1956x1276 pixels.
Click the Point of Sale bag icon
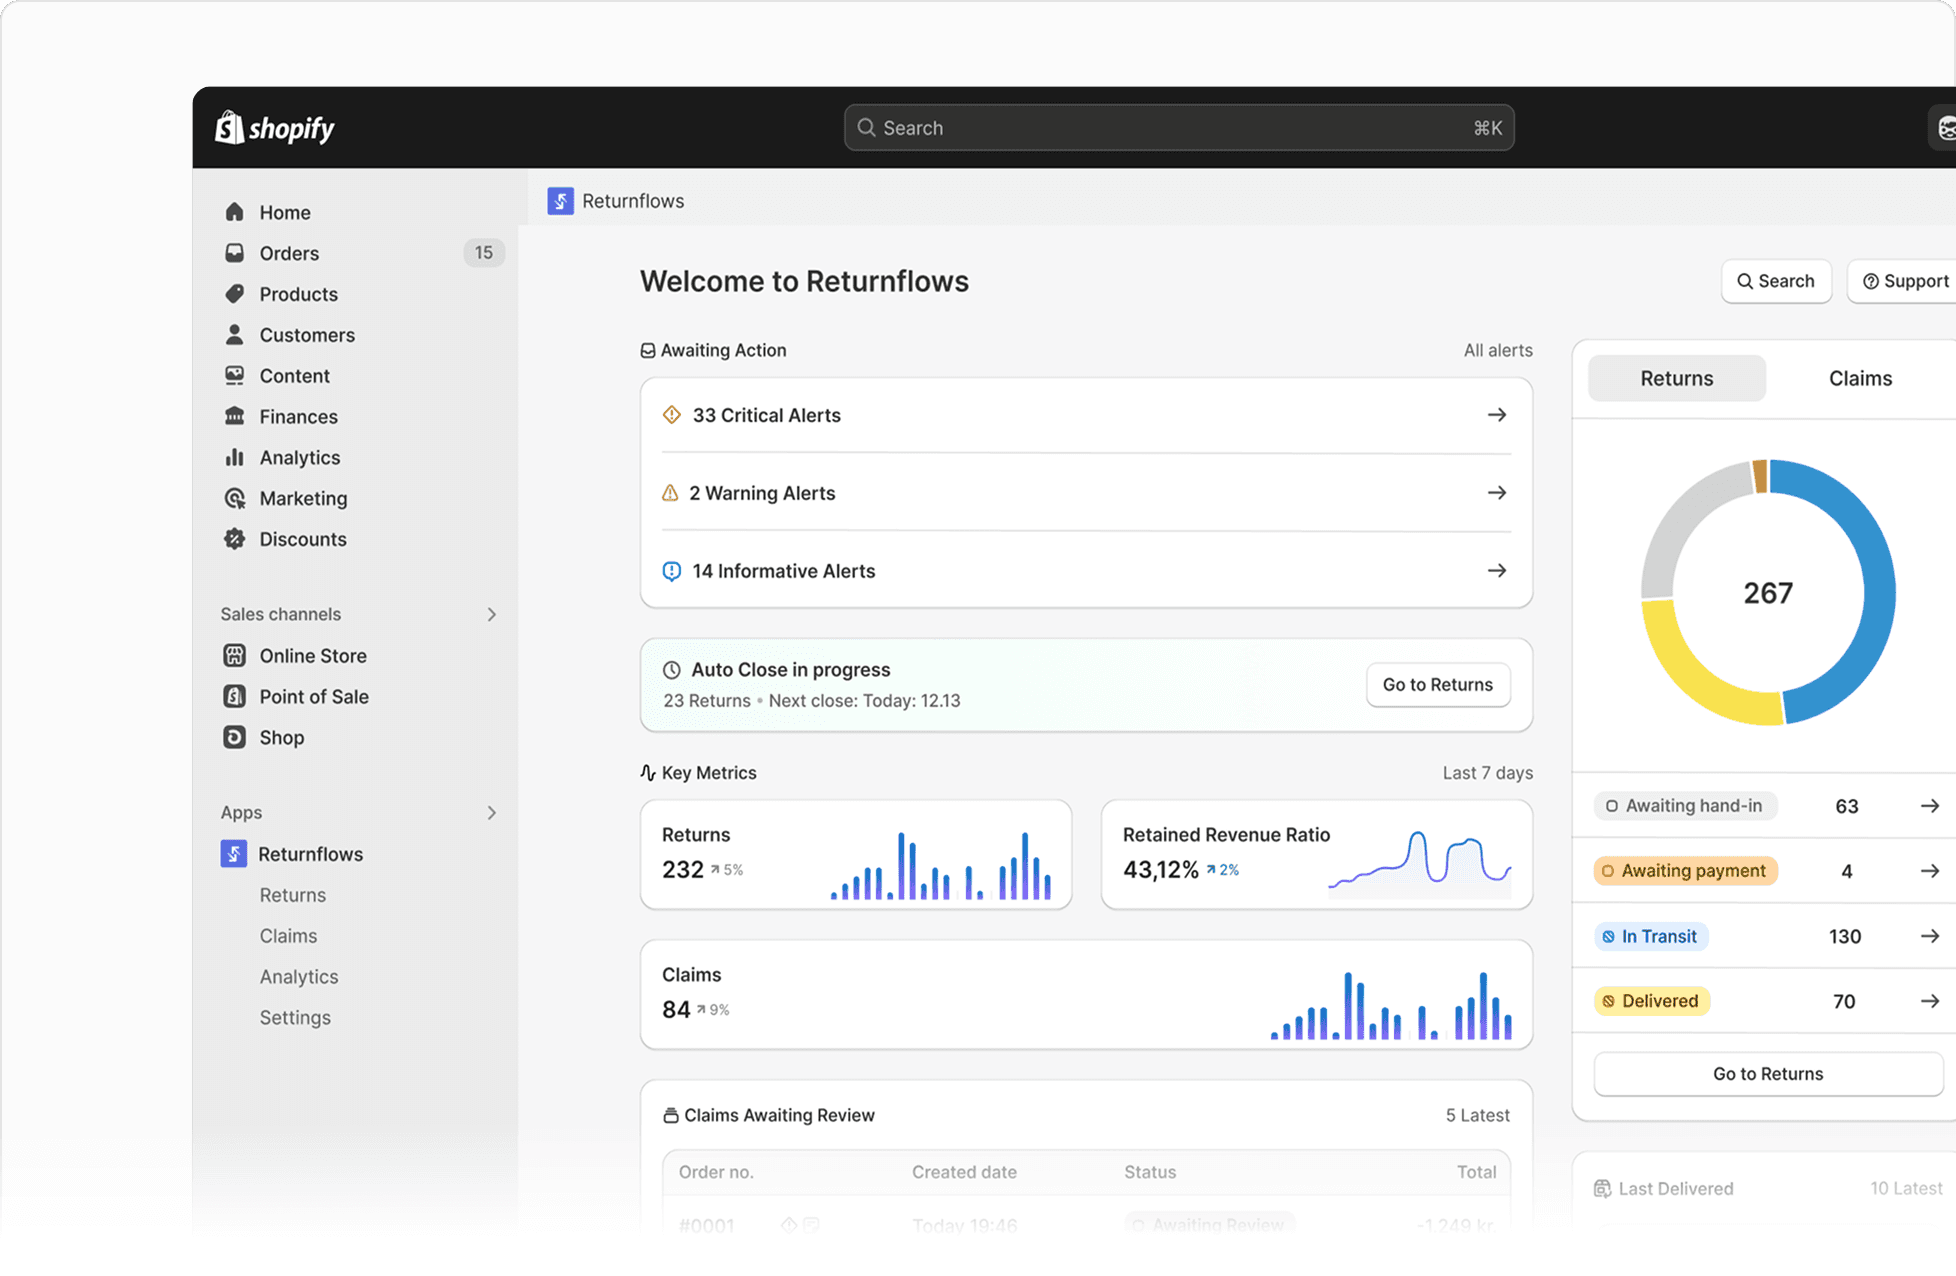pyautogui.click(x=234, y=697)
